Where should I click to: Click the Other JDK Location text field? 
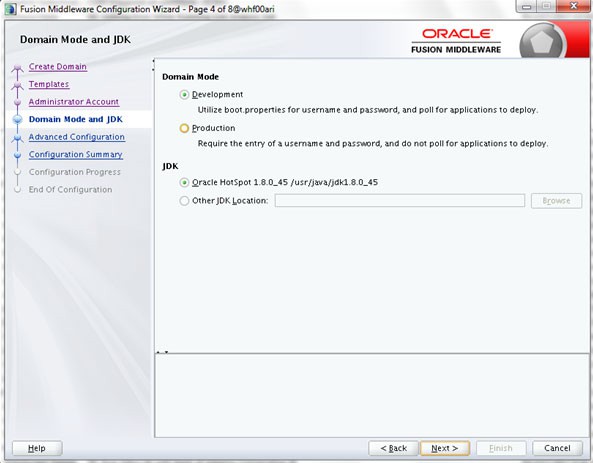coord(400,200)
